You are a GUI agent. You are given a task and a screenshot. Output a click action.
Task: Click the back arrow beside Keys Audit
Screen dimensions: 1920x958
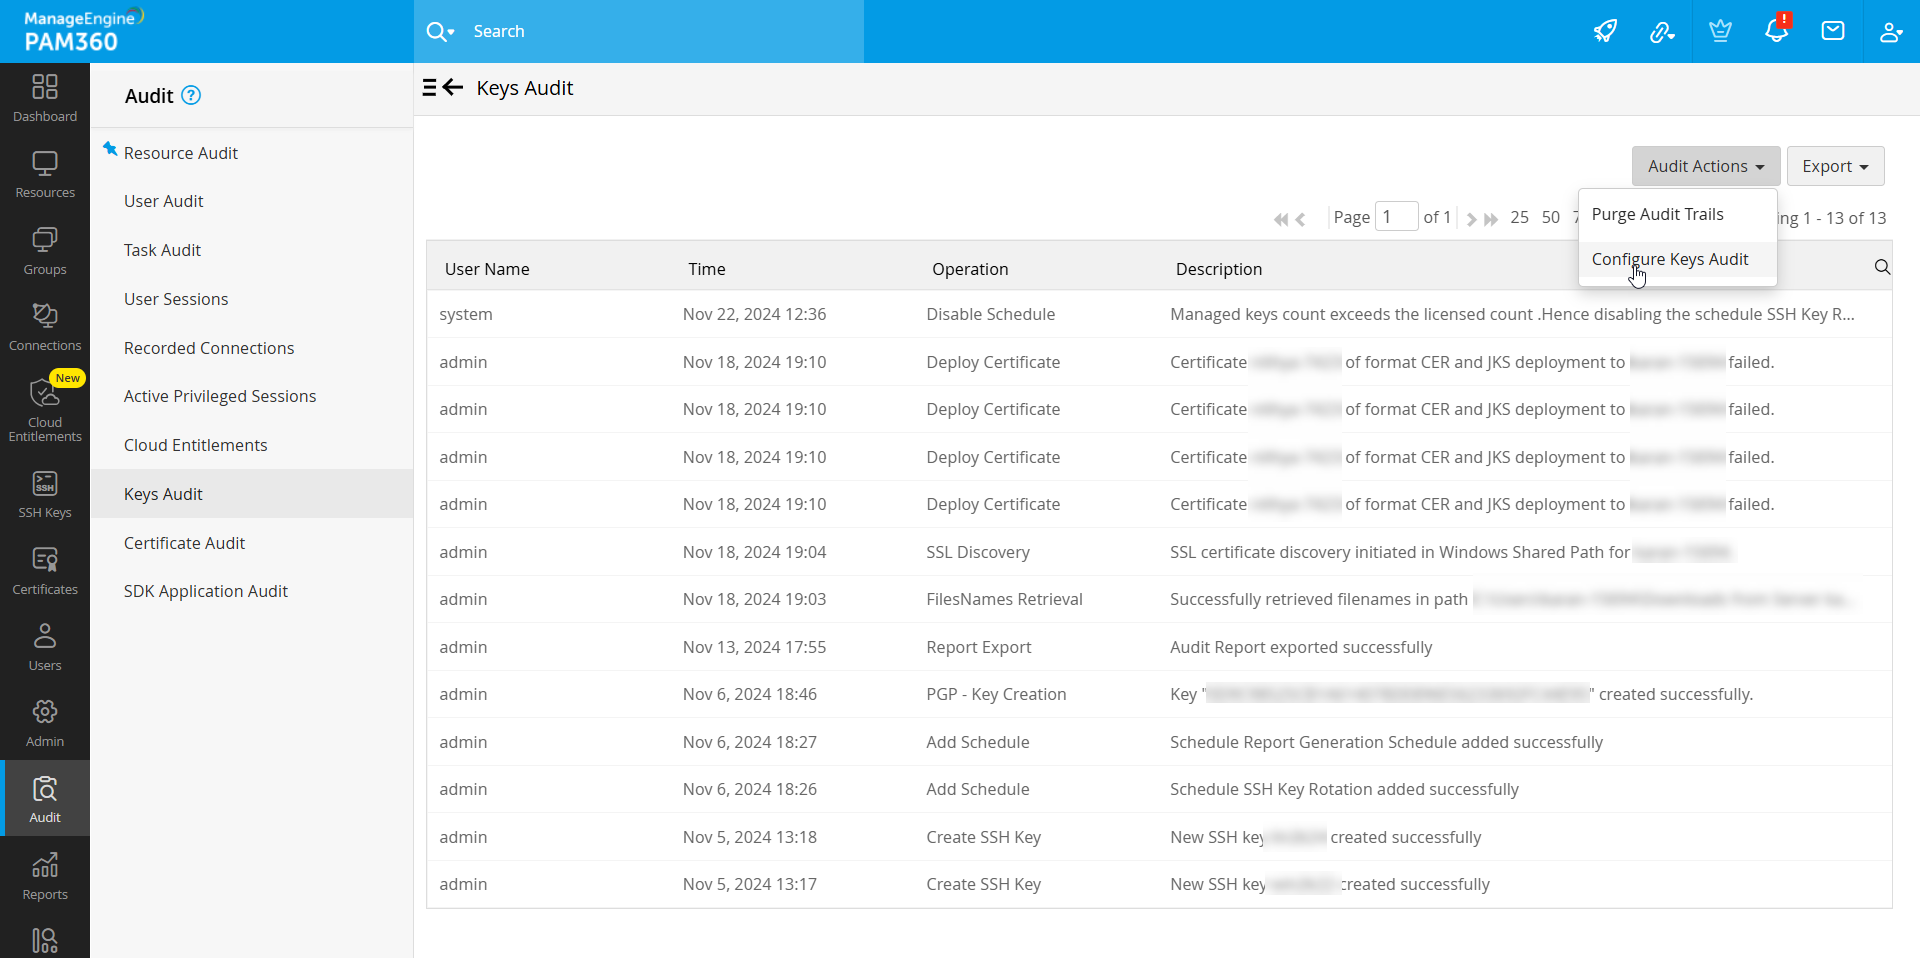pos(453,88)
